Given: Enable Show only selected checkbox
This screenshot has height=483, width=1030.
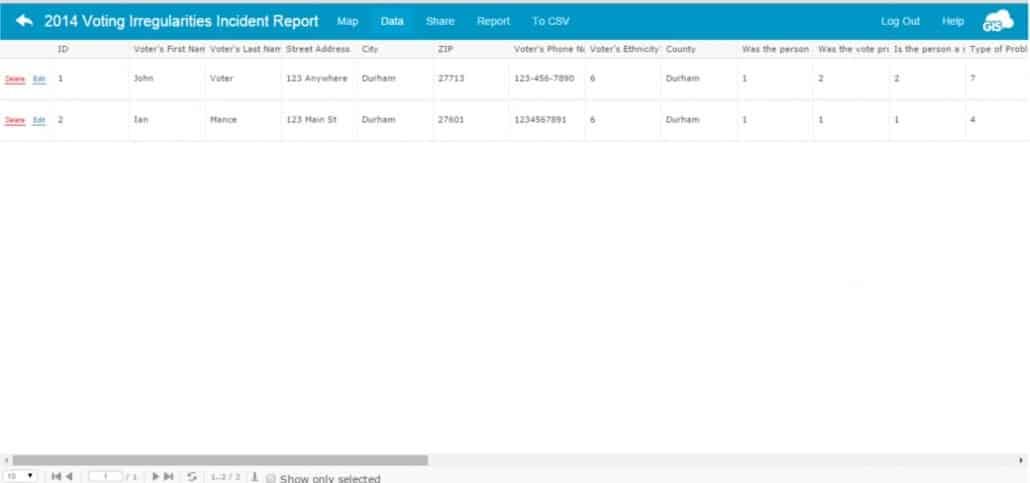Looking at the screenshot, I should point(271,479).
